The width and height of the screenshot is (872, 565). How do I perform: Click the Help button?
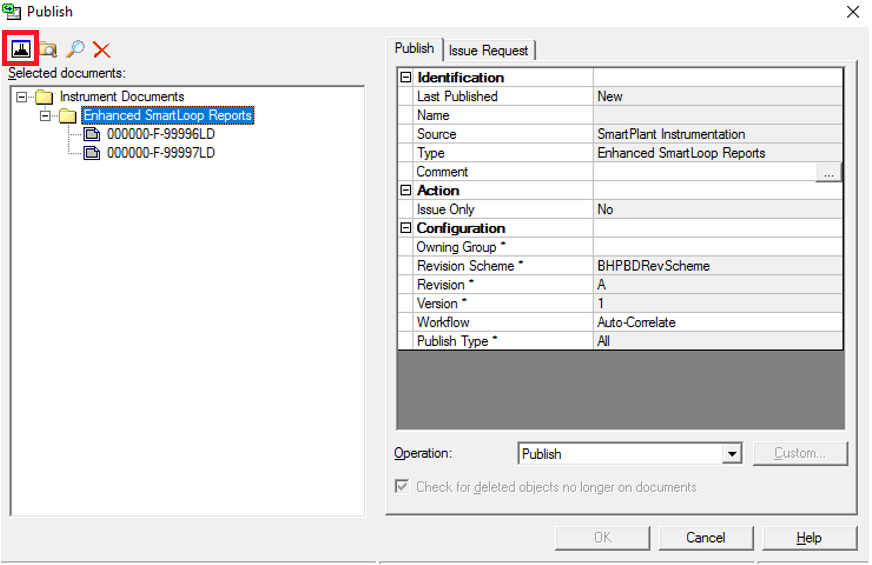tap(808, 538)
